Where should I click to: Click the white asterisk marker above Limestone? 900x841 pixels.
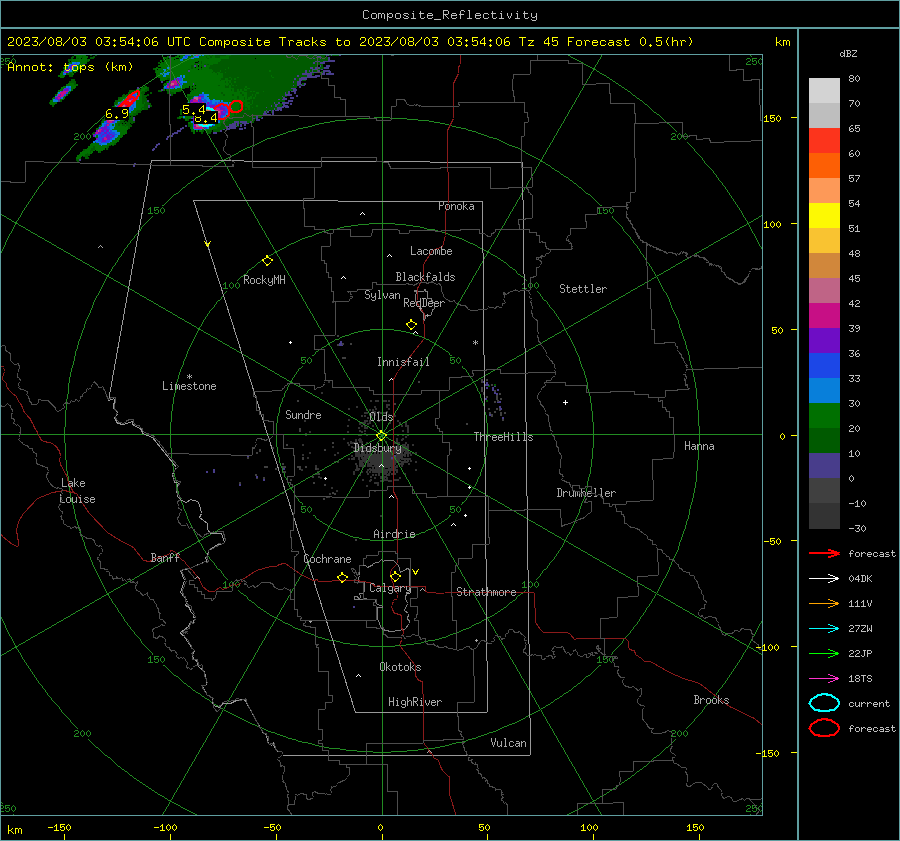click(189, 377)
